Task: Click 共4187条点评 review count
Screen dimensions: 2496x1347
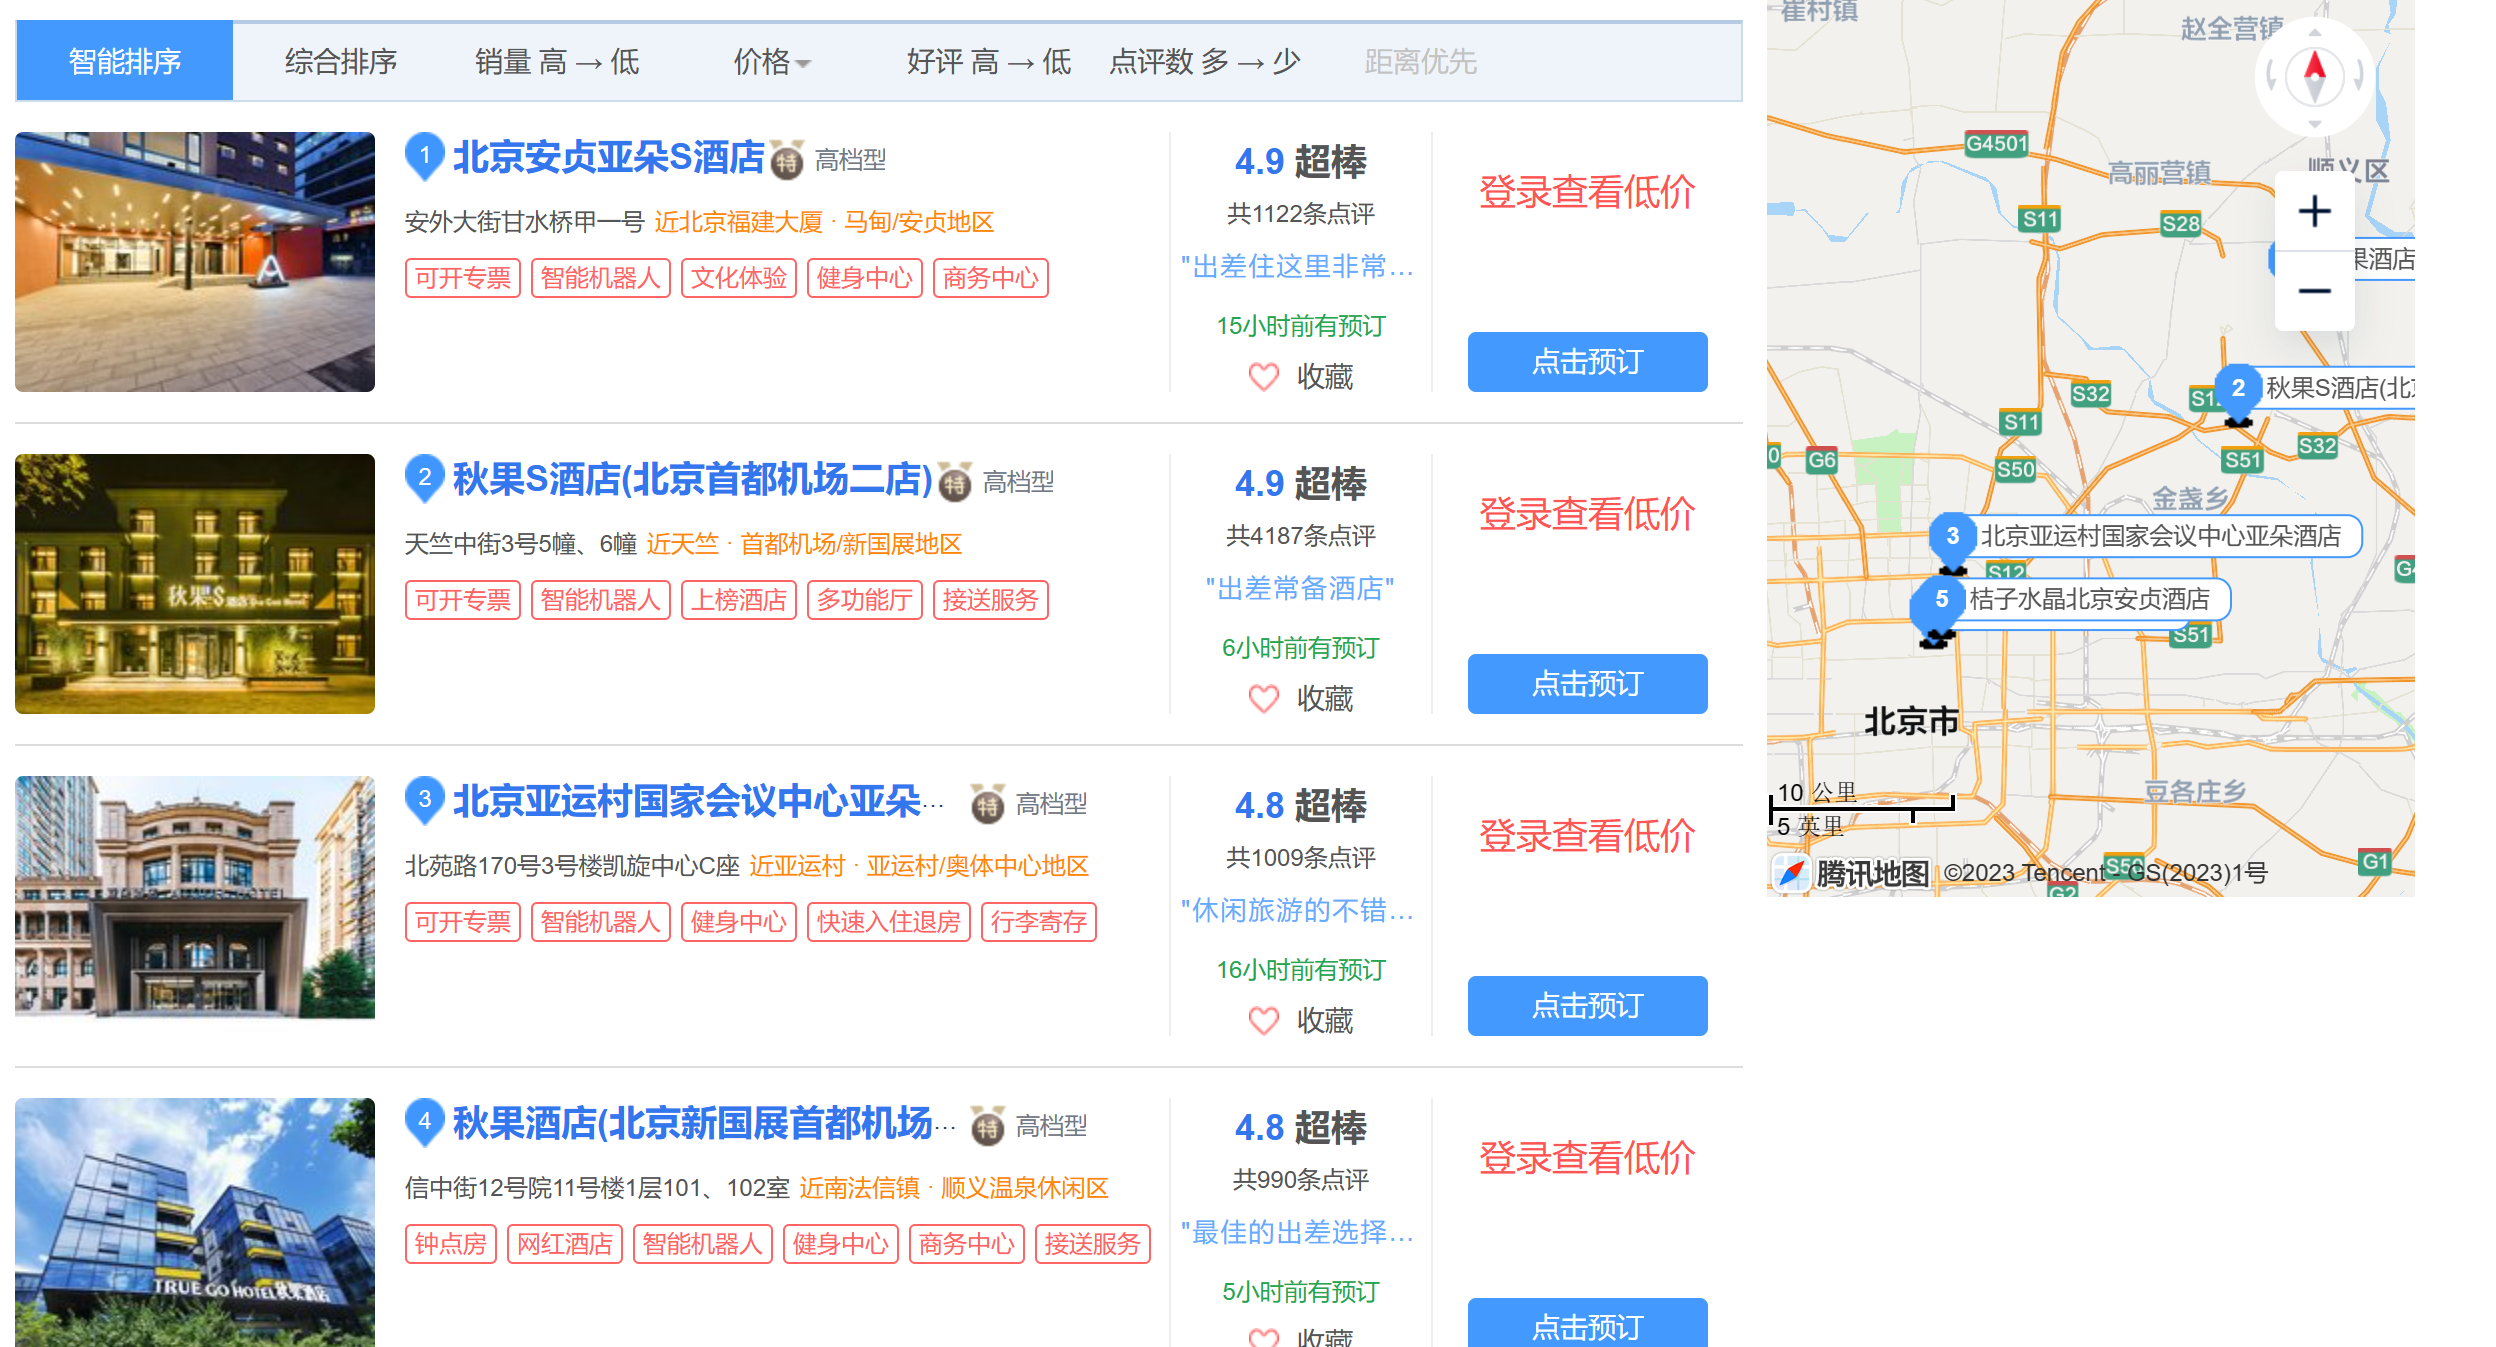Action: tap(1300, 536)
